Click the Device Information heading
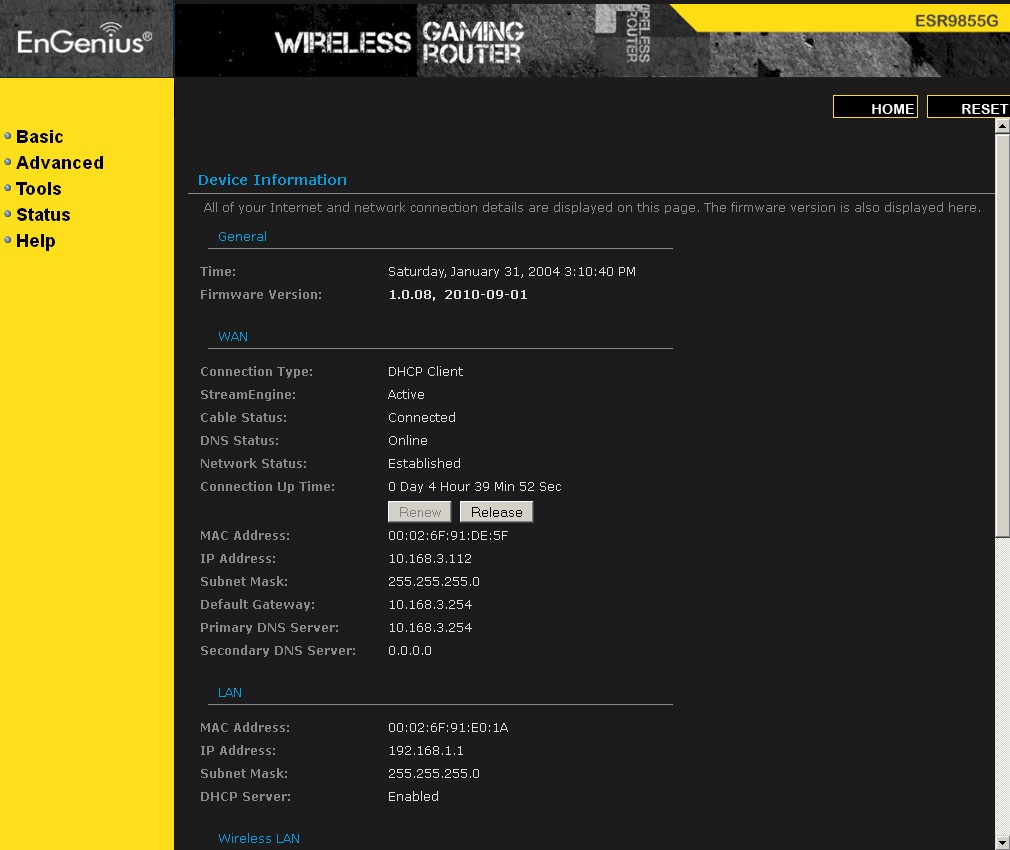1010x850 pixels. coord(272,180)
